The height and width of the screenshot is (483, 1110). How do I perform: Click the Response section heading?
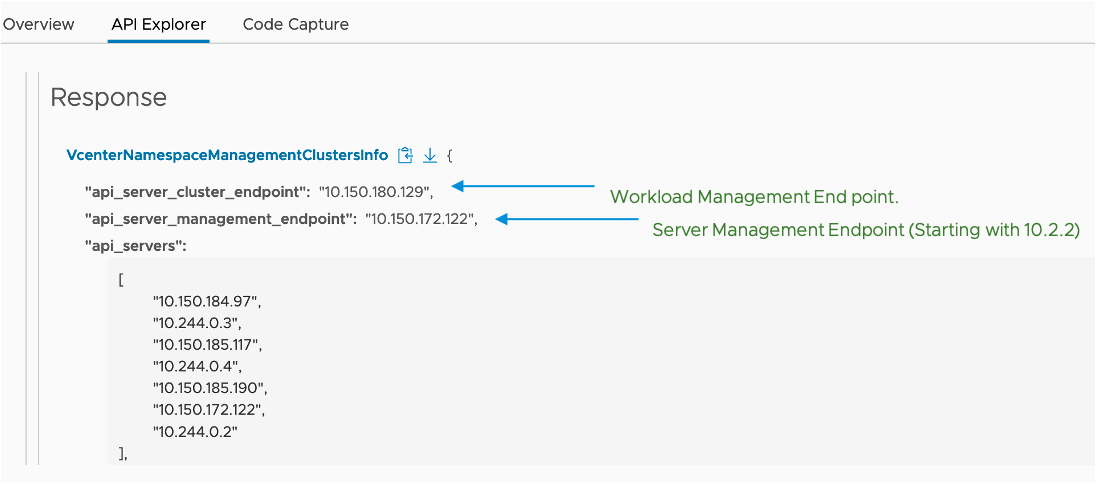click(108, 97)
